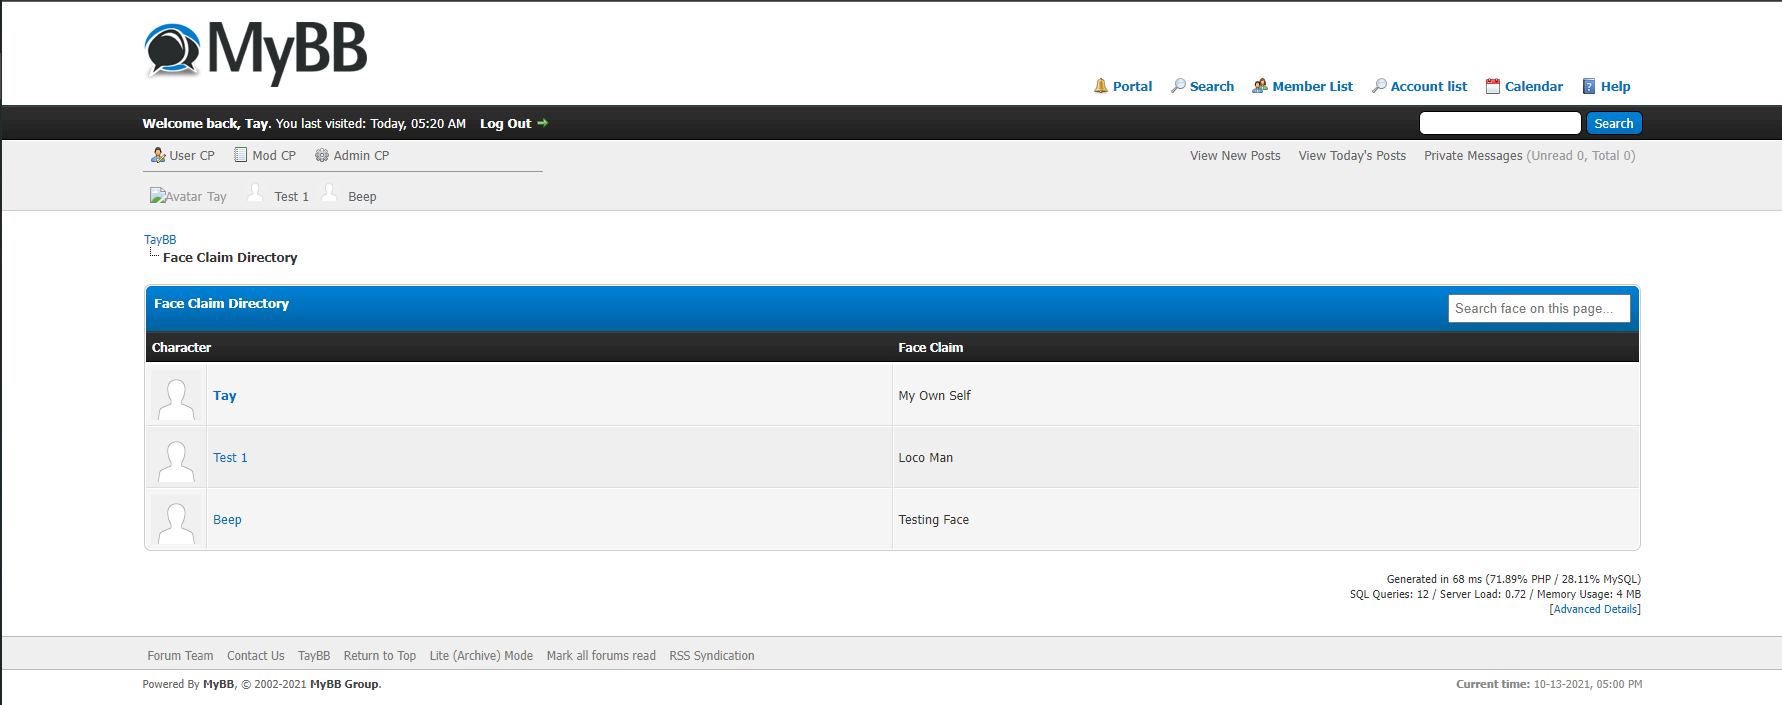Switch to the Test 1 account
This screenshot has width=1782, height=705.
291,196
